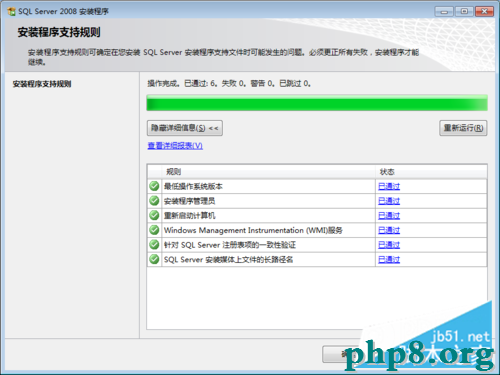Image resolution: width=500 pixels, height=375 pixels.
Task: Click the green completed progress bar
Action: point(317,103)
